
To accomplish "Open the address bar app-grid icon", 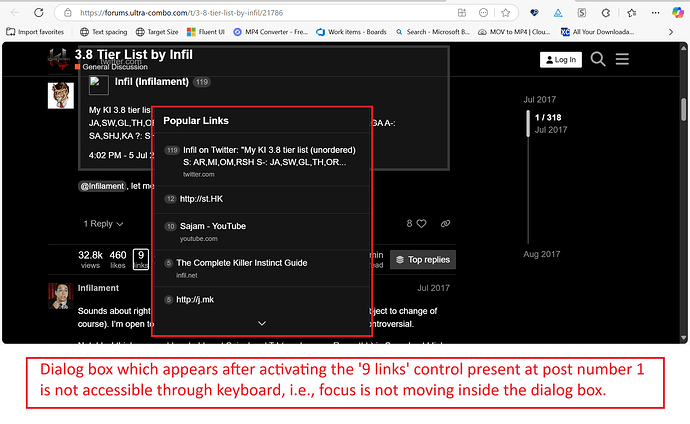I will click(x=462, y=13).
